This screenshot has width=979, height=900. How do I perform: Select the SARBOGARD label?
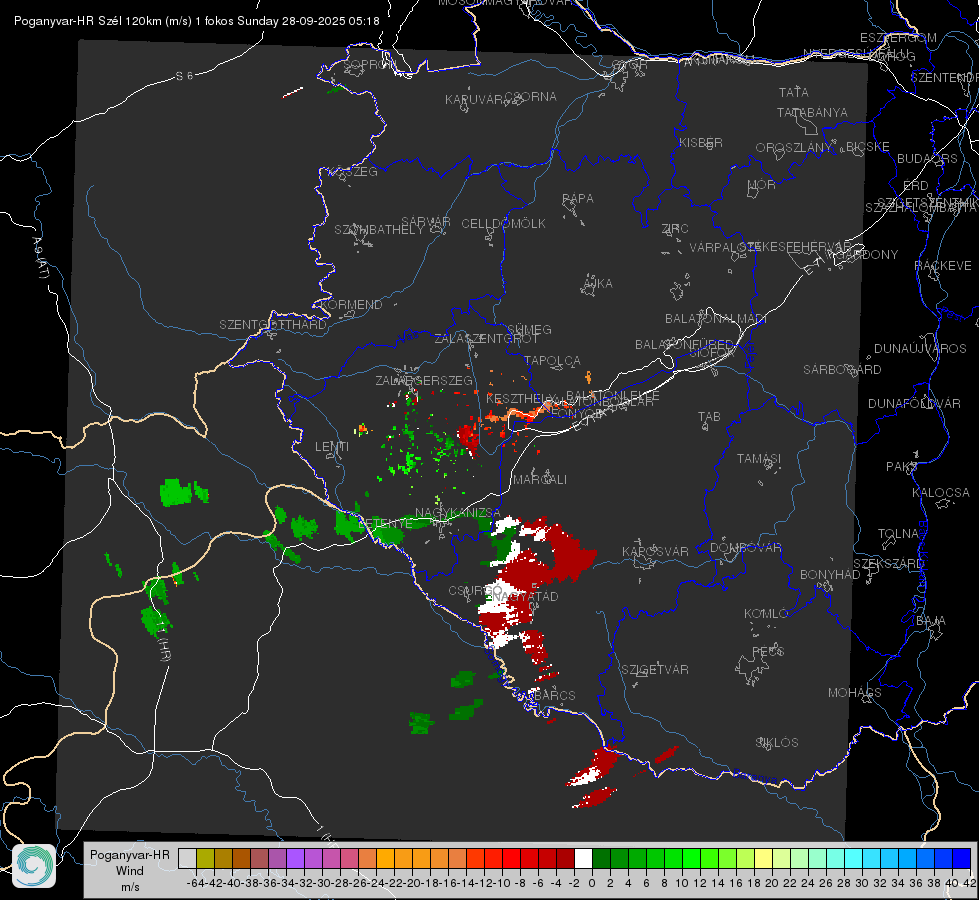tap(842, 370)
